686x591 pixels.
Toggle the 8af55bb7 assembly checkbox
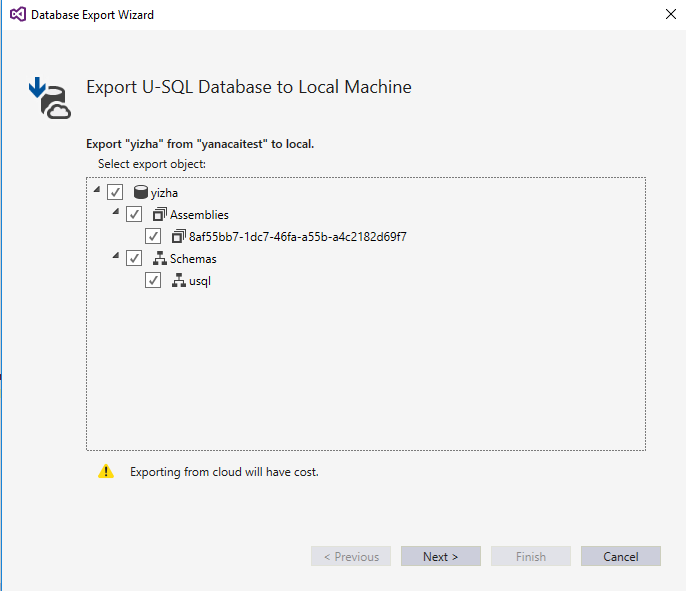coord(153,236)
